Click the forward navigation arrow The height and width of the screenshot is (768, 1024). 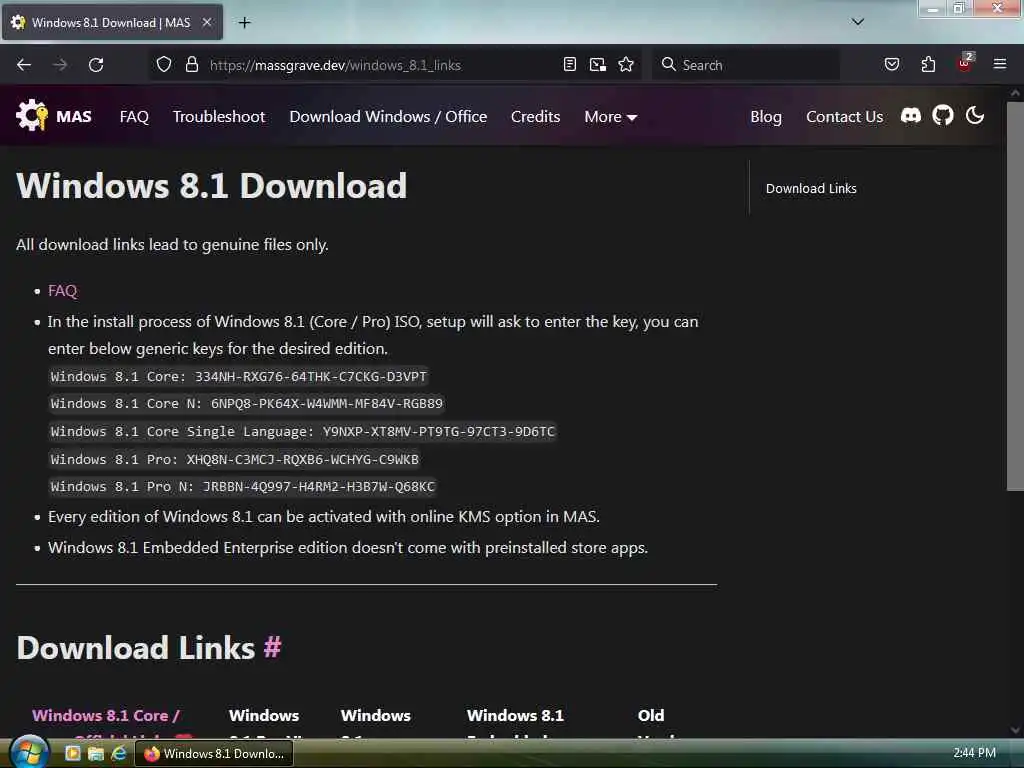[60, 65]
